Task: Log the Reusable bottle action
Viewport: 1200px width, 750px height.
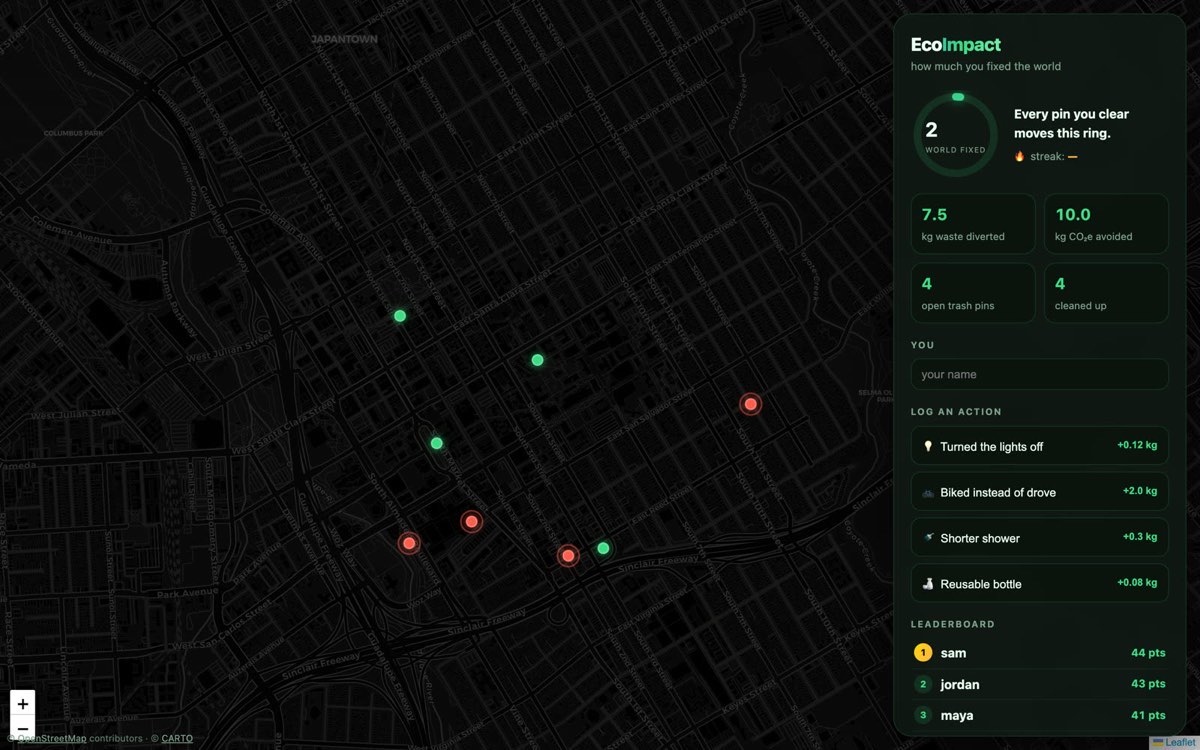Action: (1039, 583)
